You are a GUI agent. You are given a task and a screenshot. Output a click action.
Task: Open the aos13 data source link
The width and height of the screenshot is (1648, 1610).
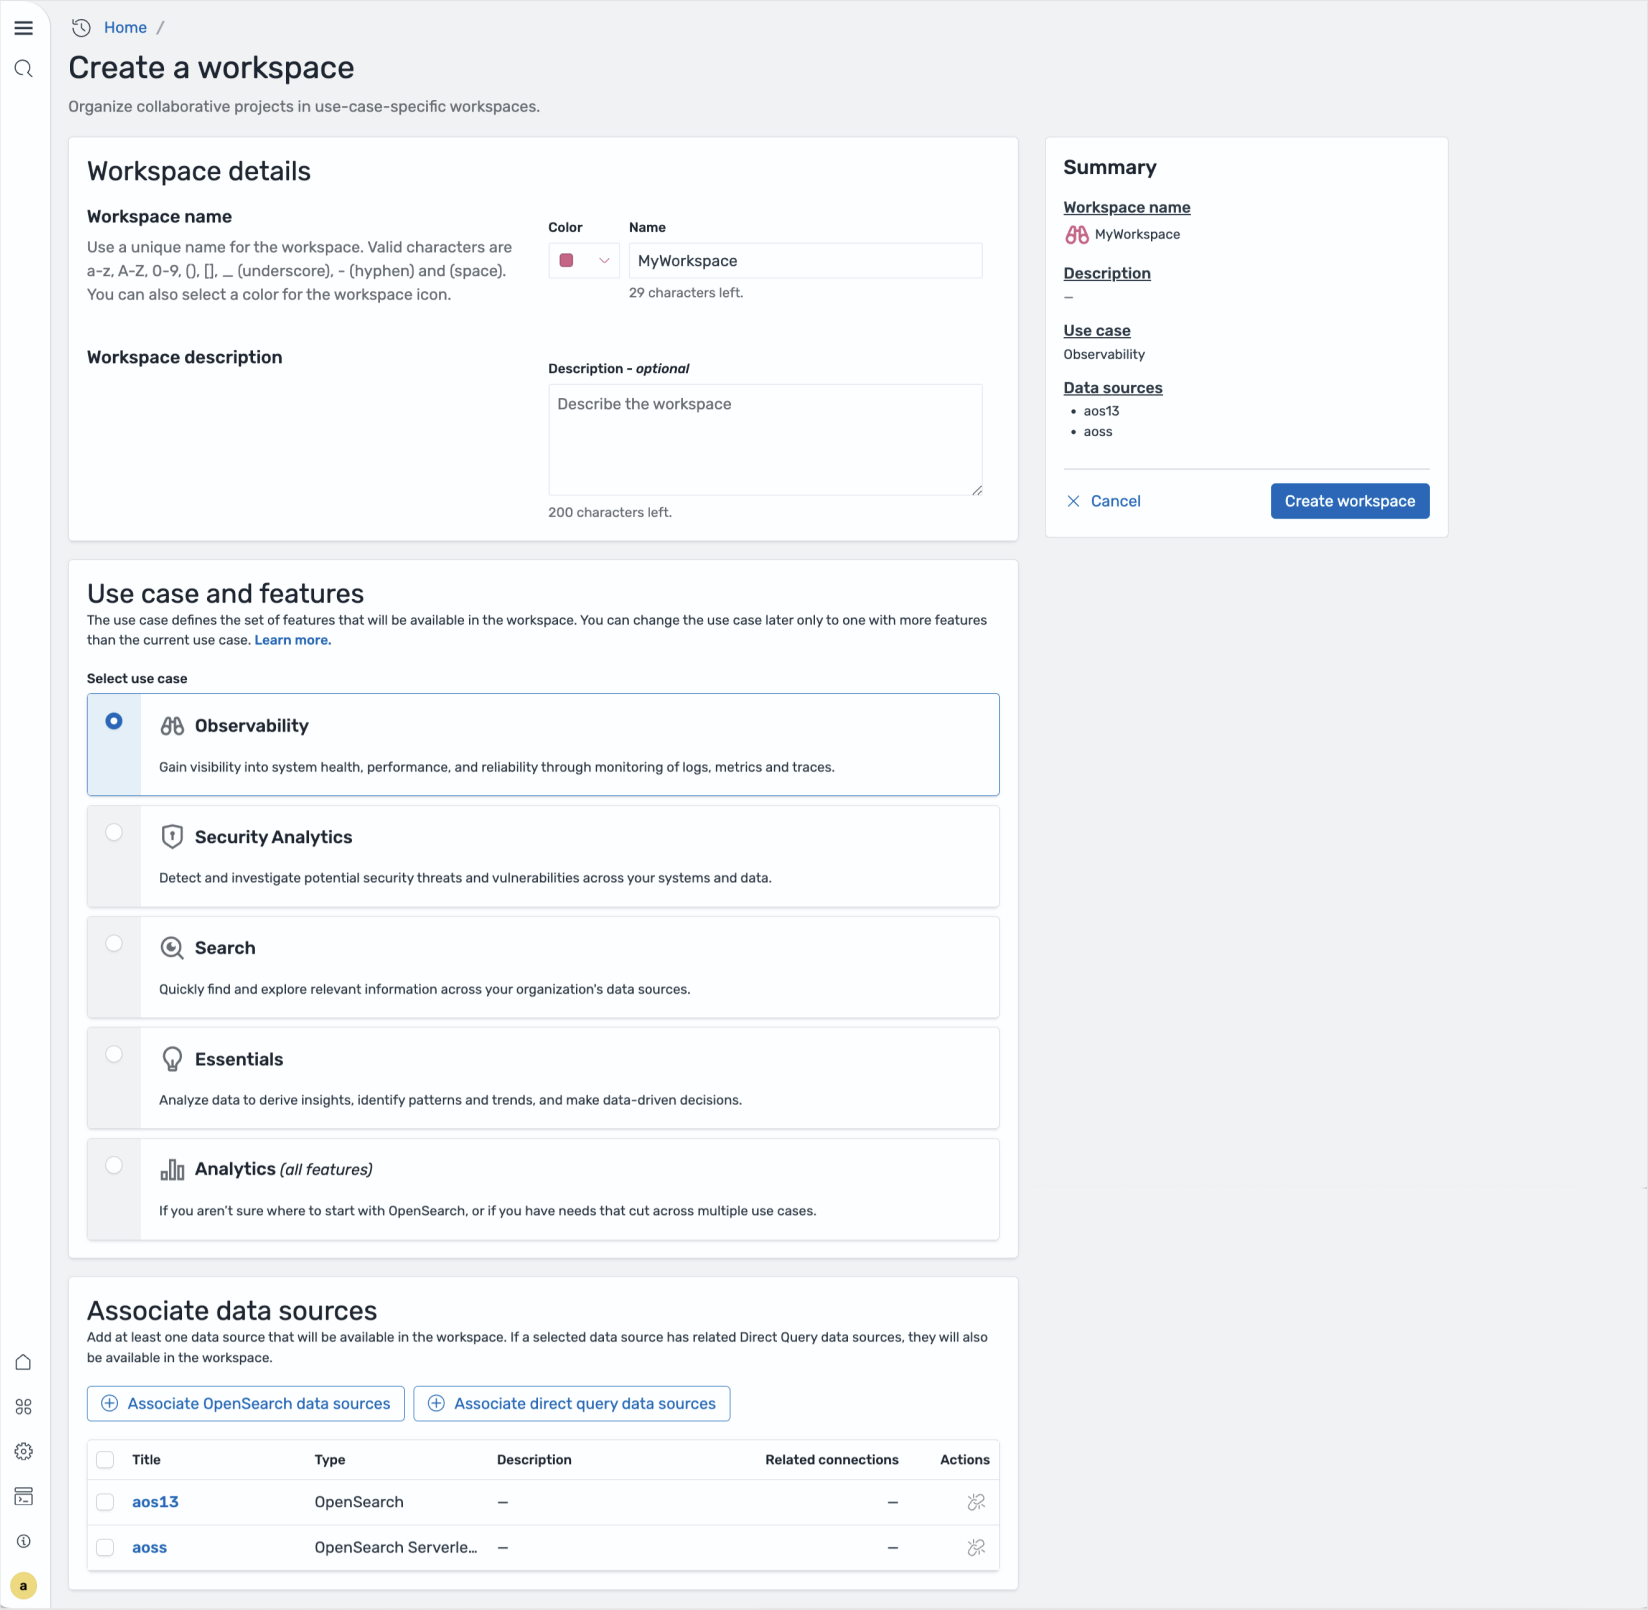tap(155, 1502)
